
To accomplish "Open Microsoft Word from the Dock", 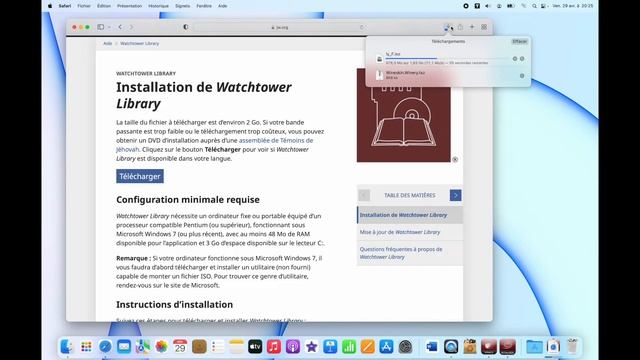I will [431, 347].
